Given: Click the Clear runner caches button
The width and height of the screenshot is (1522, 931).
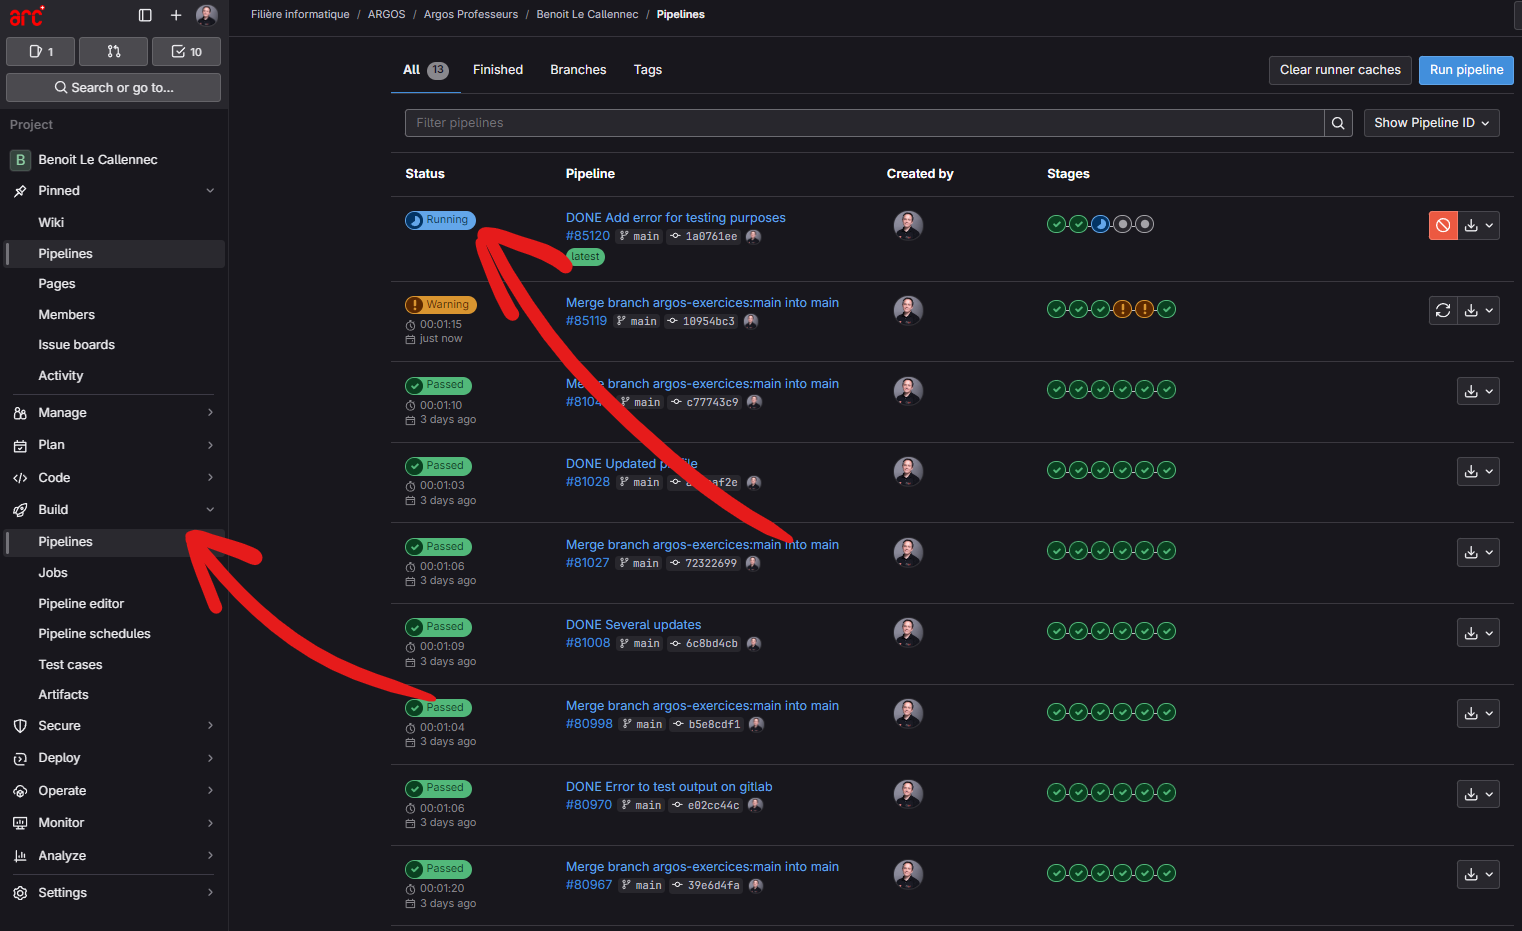Looking at the screenshot, I should [1340, 70].
